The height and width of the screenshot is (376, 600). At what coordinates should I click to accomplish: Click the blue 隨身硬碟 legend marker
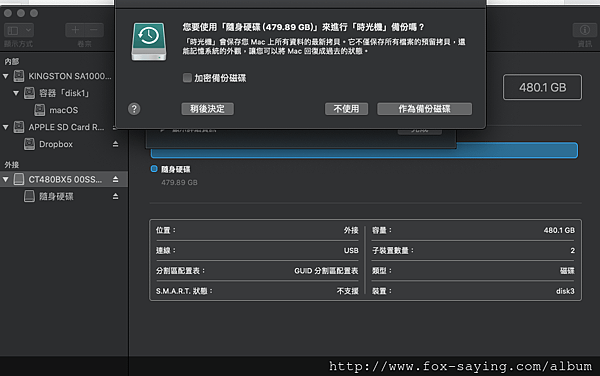[x=154, y=169]
